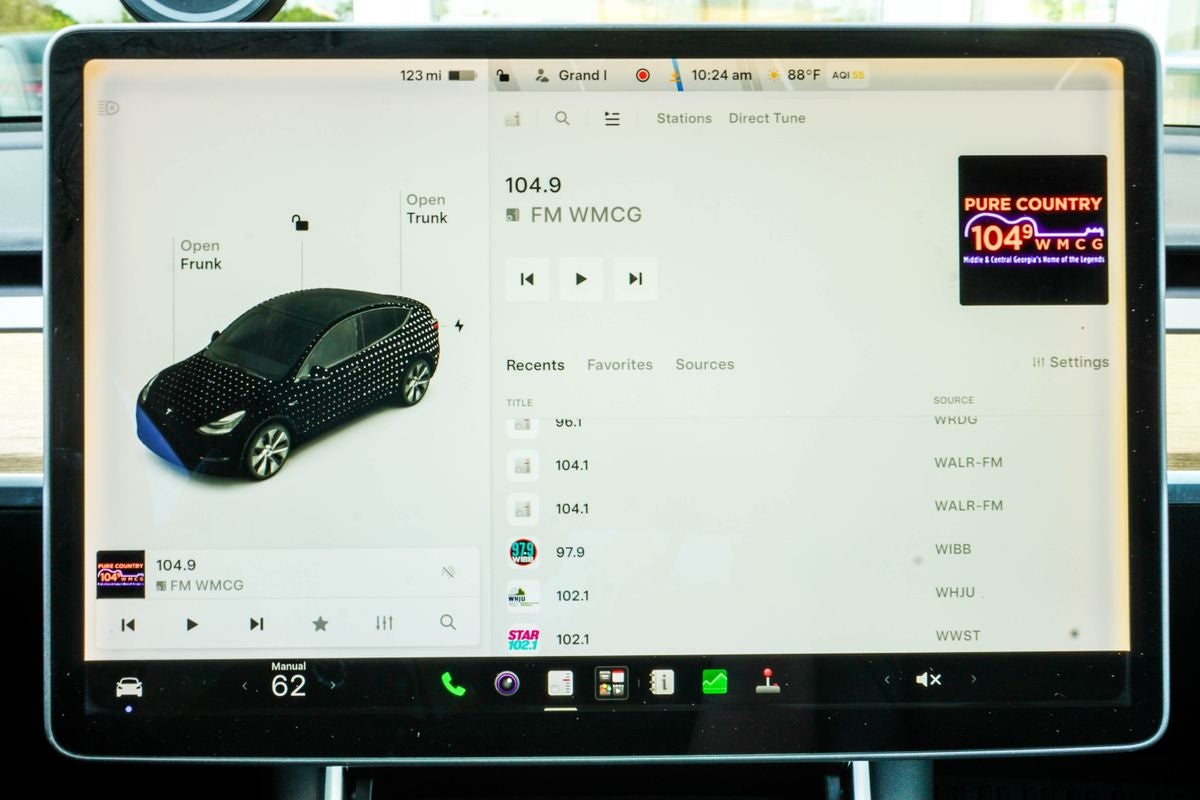Skip to previous station in main player
This screenshot has height=800, width=1200.
pyautogui.click(x=527, y=279)
